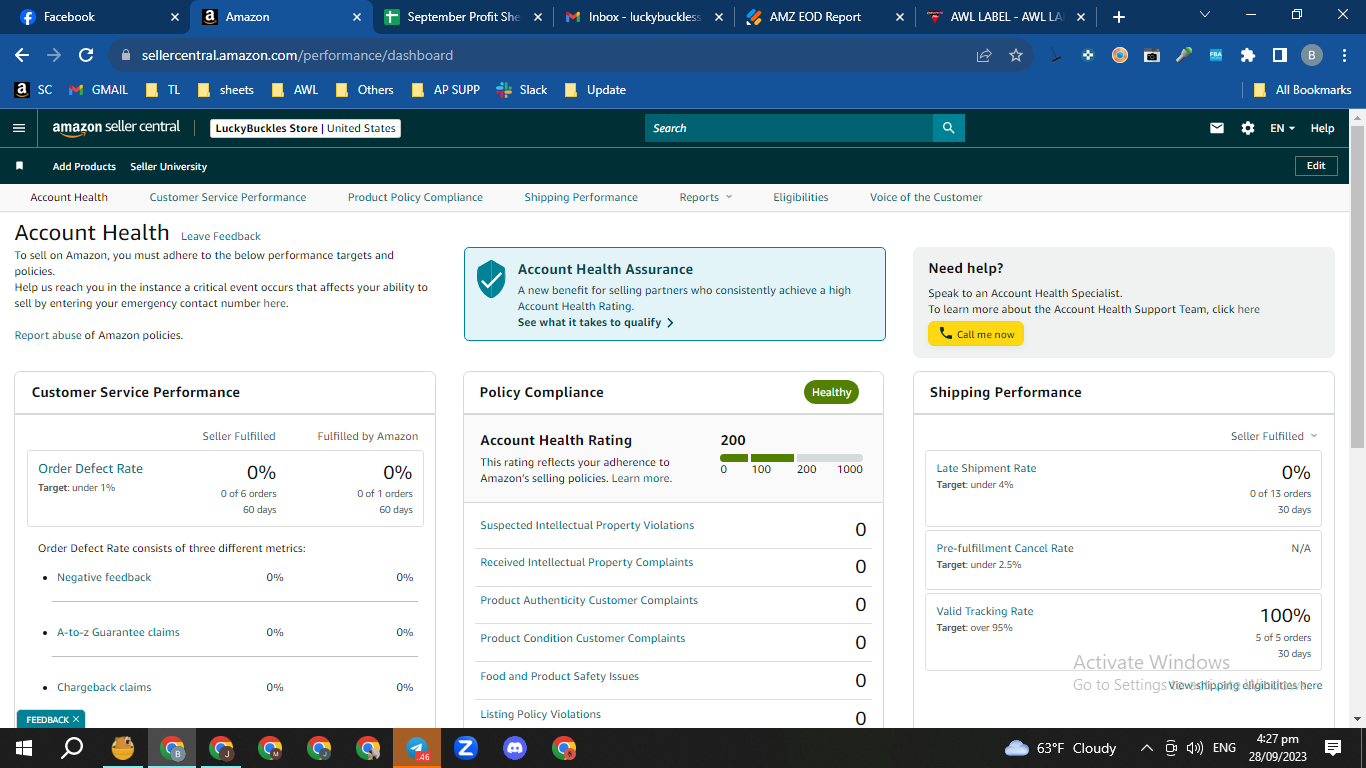Viewport: 1366px width, 768px height.
Task: Dismiss the Feedback tab with its X
Action: coord(76,719)
